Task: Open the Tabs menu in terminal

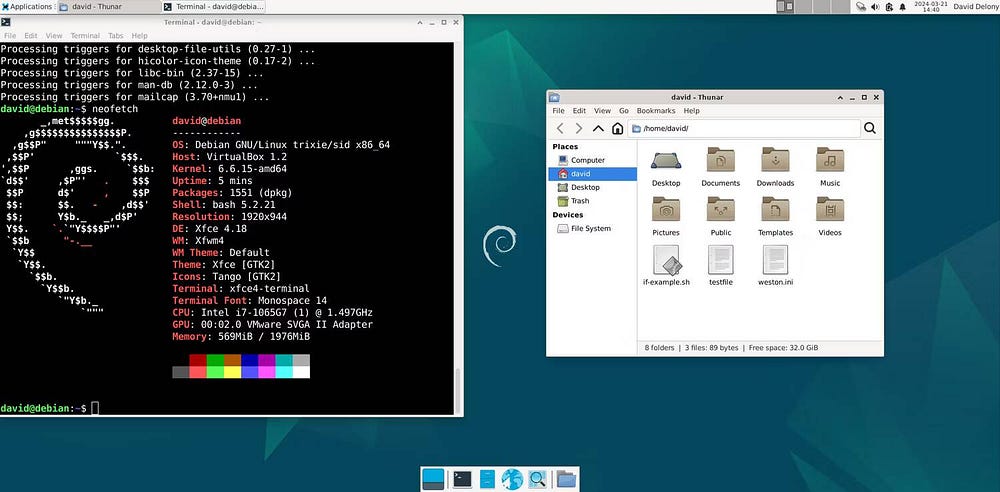Action: point(115,36)
